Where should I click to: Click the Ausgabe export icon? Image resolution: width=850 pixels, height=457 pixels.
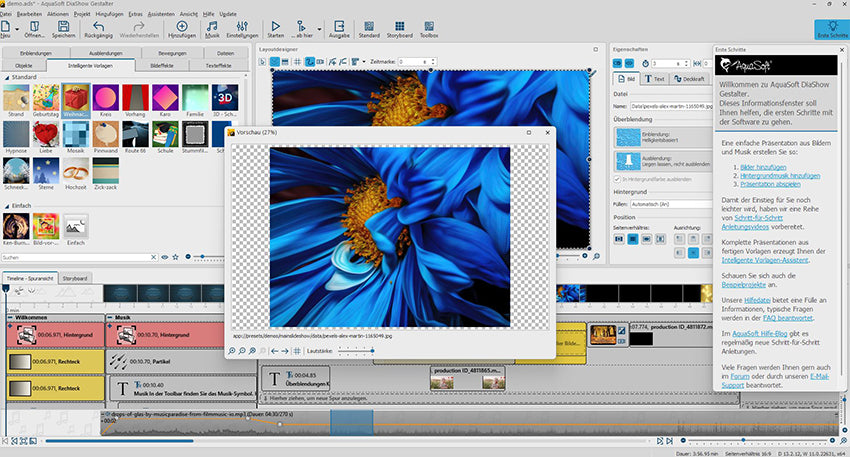tap(339, 27)
